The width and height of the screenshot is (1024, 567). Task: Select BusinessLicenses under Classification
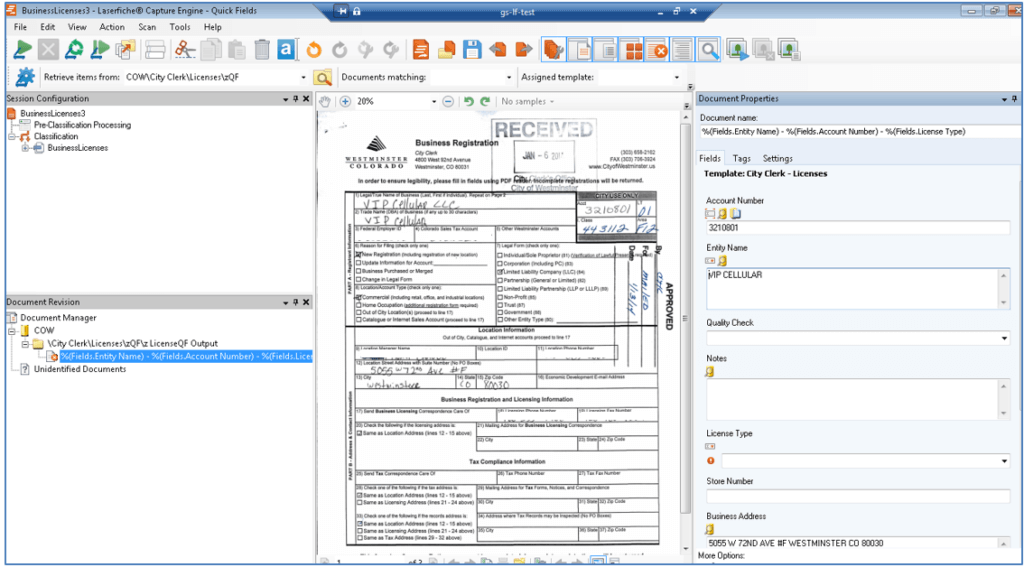coord(78,148)
